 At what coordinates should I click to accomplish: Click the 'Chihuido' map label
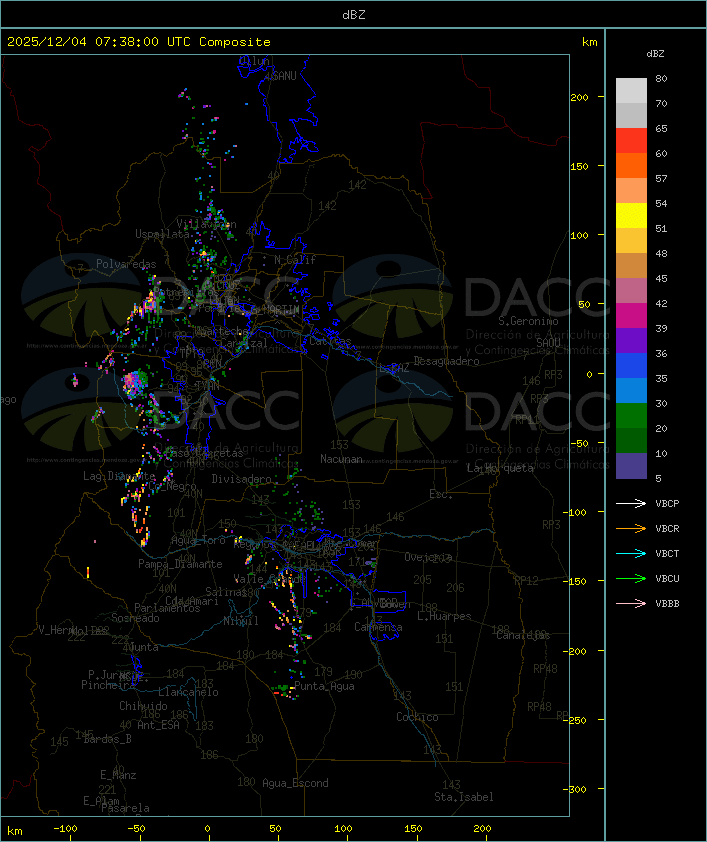pyautogui.click(x=143, y=706)
